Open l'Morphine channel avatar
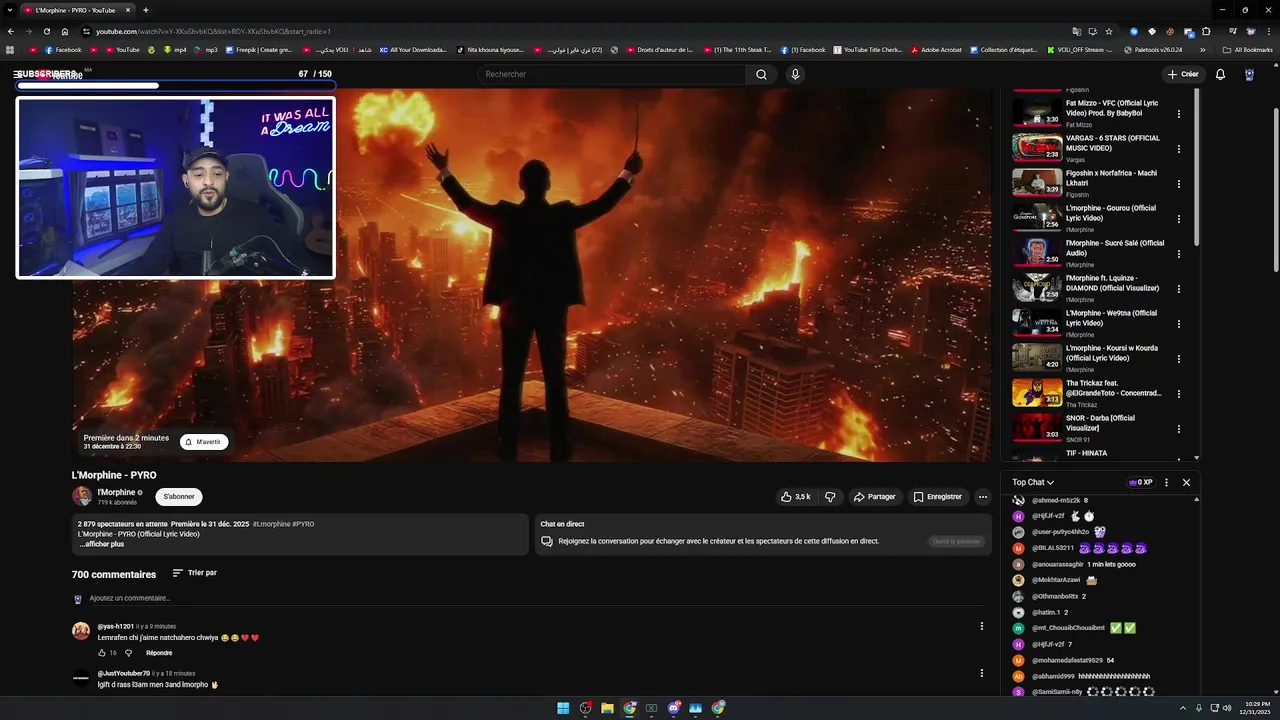The height and width of the screenshot is (720, 1280). pos(82,496)
